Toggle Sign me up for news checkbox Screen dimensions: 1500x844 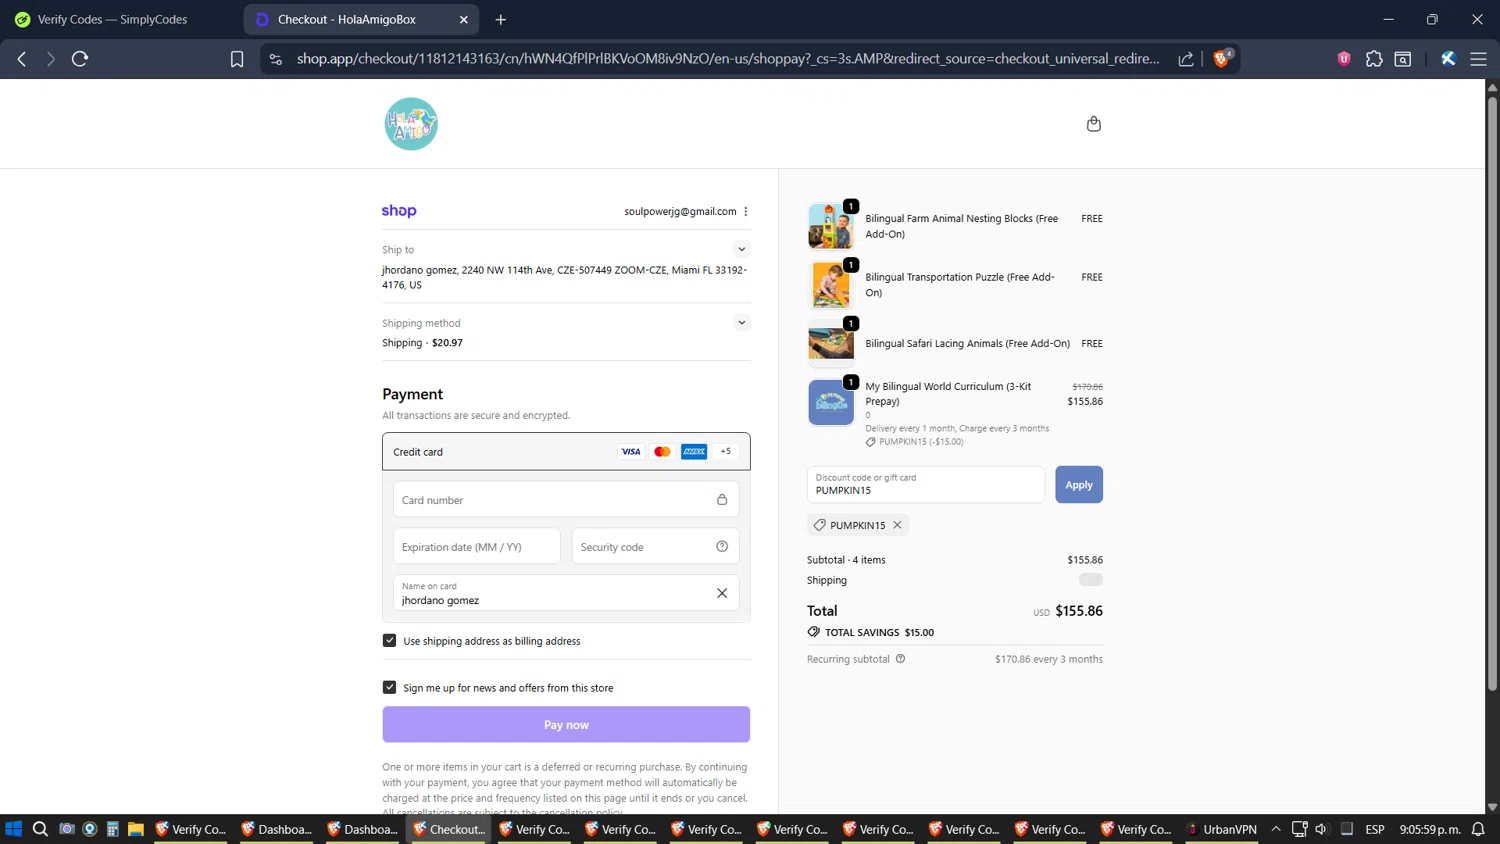(x=390, y=687)
